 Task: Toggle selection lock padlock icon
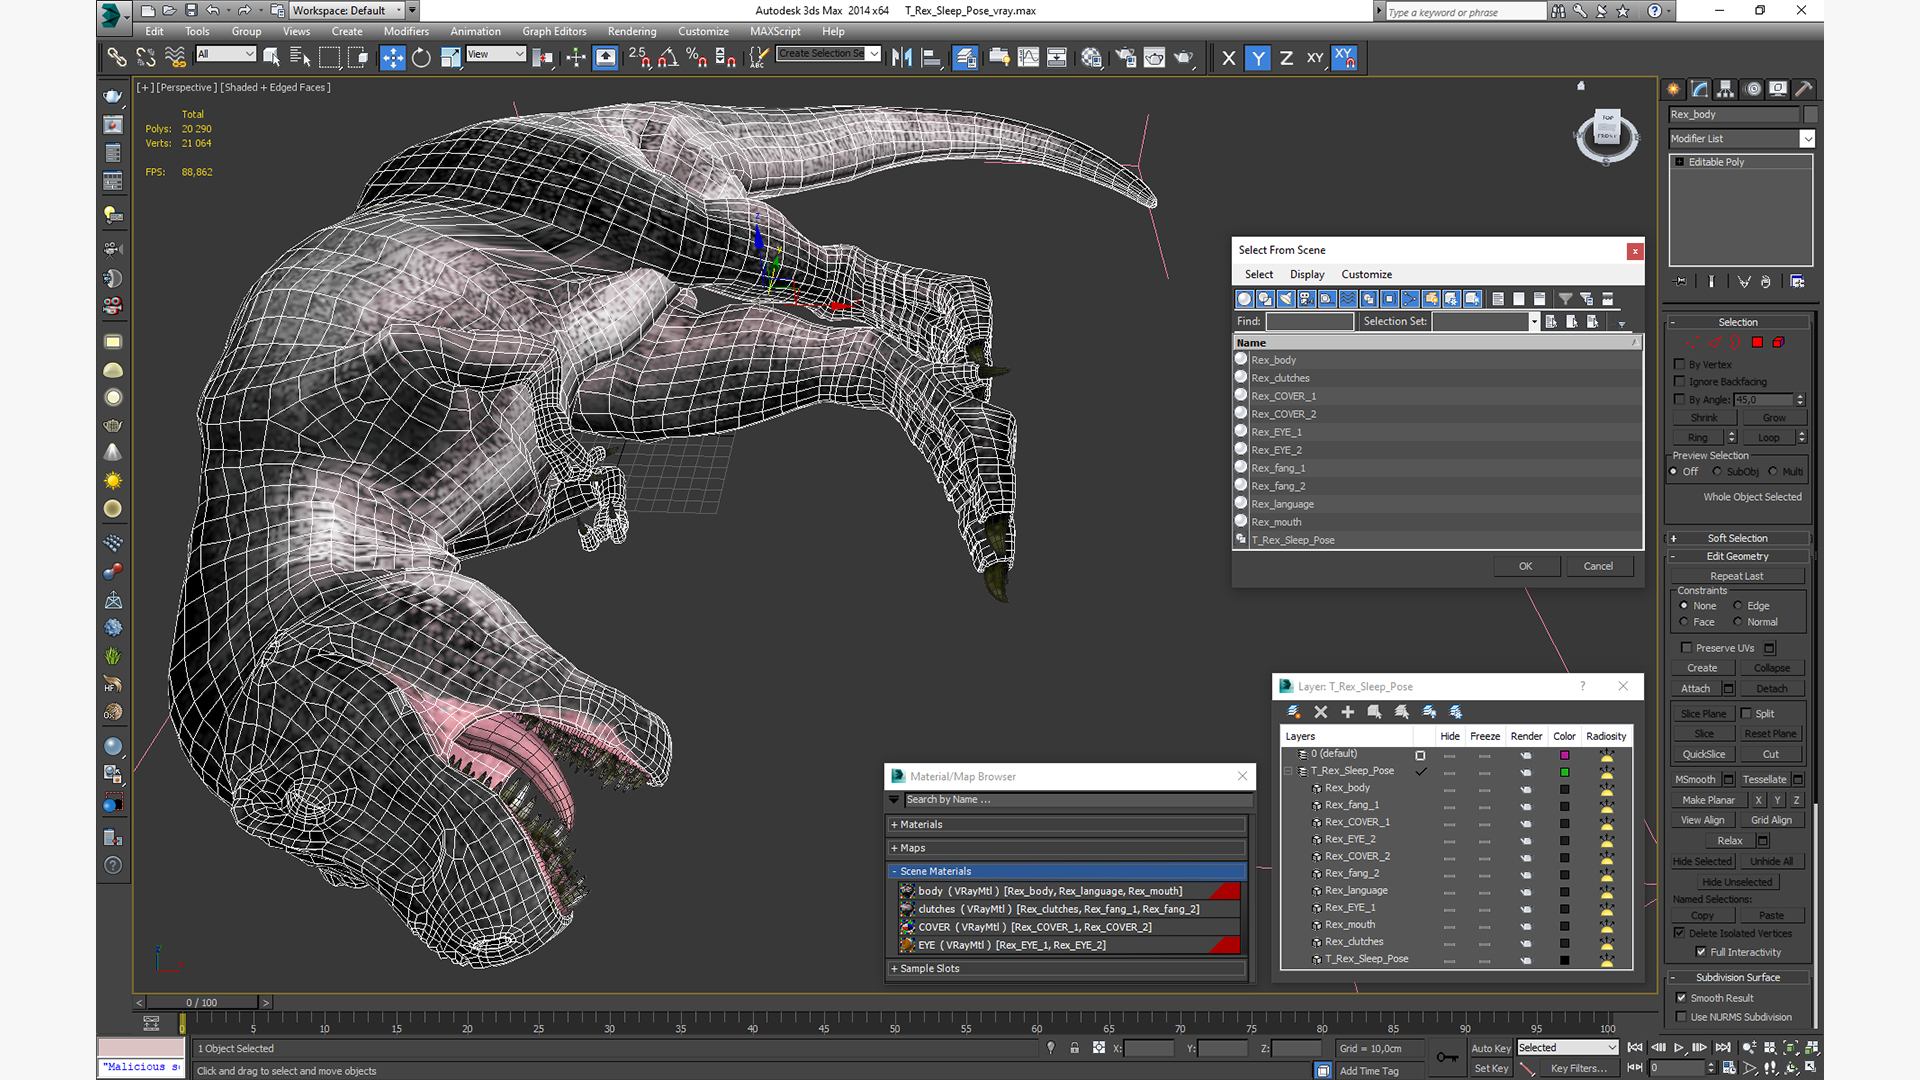[x=1074, y=1048]
